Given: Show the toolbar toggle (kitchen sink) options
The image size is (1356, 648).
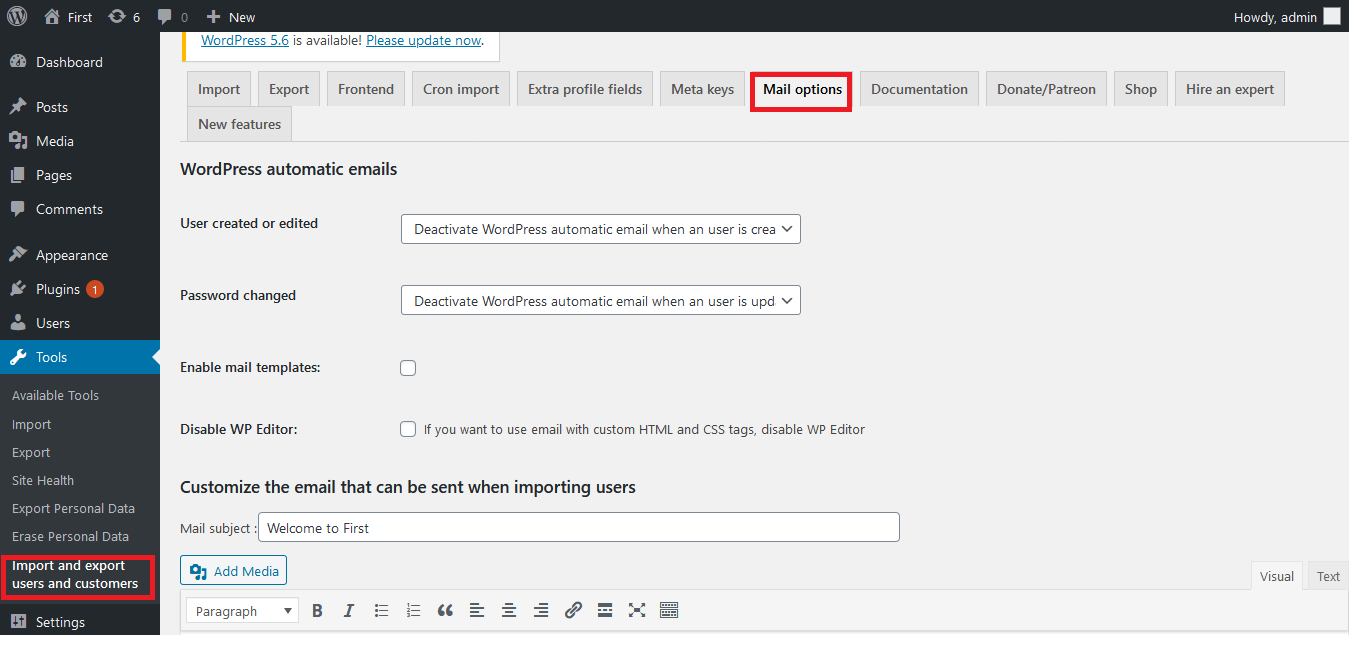Looking at the screenshot, I should coord(669,611).
